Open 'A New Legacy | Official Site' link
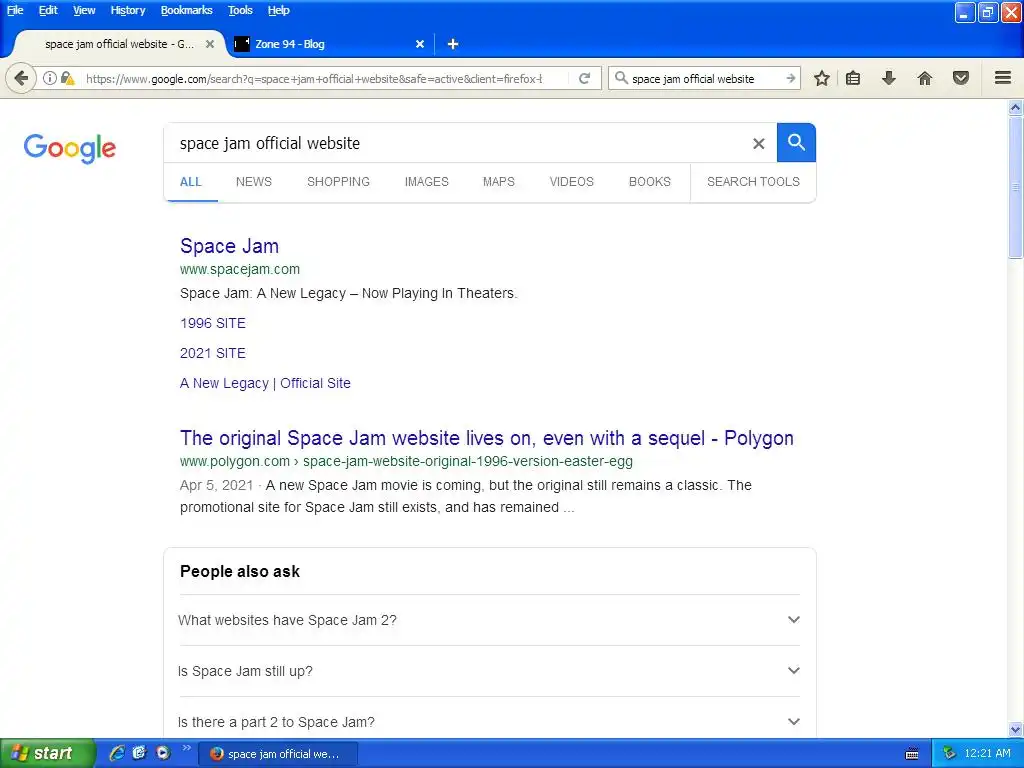Screen dimensions: 1024x768 (x=265, y=383)
